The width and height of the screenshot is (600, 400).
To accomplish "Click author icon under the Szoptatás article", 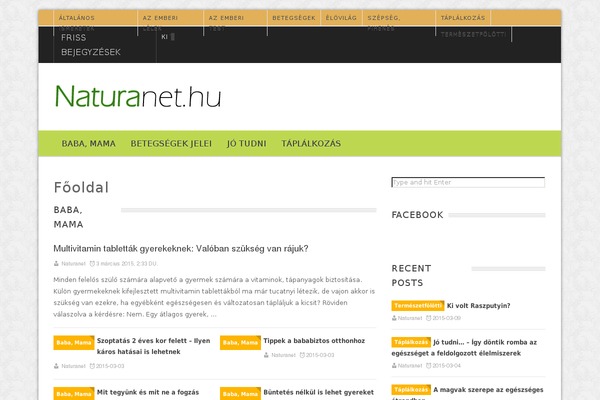I will [56, 366].
